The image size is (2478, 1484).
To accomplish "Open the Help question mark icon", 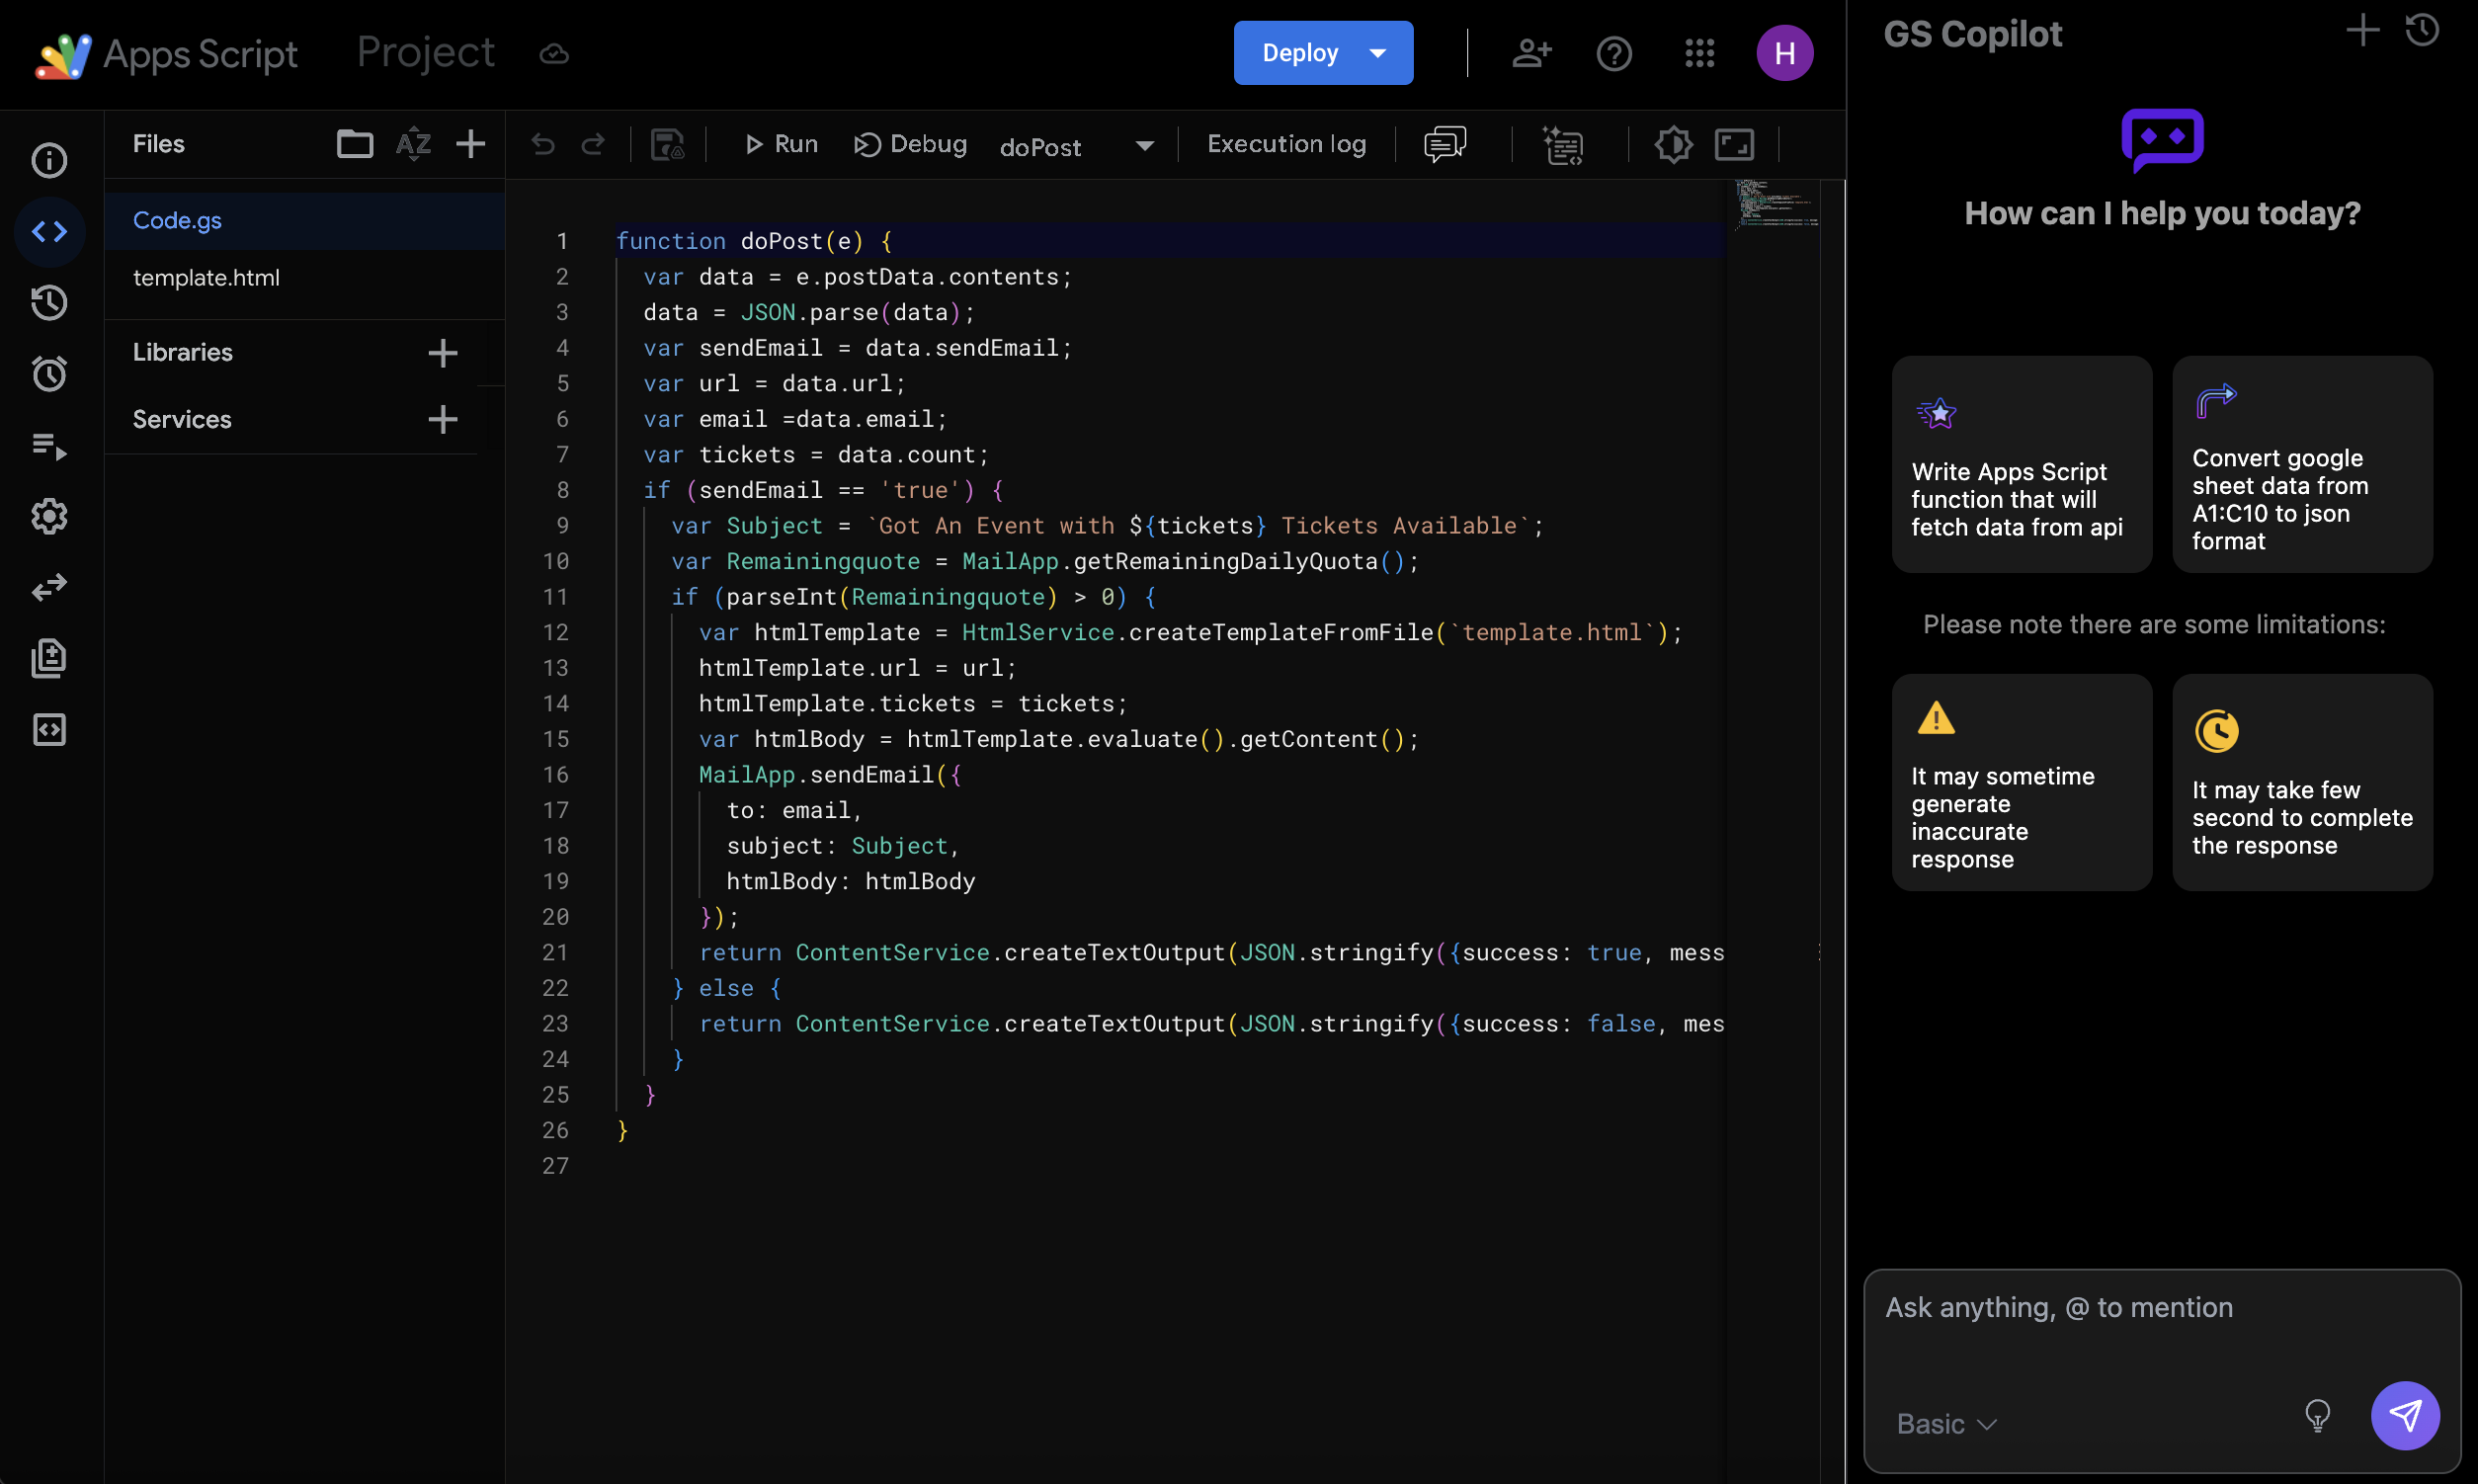I will [x=1614, y=53].
